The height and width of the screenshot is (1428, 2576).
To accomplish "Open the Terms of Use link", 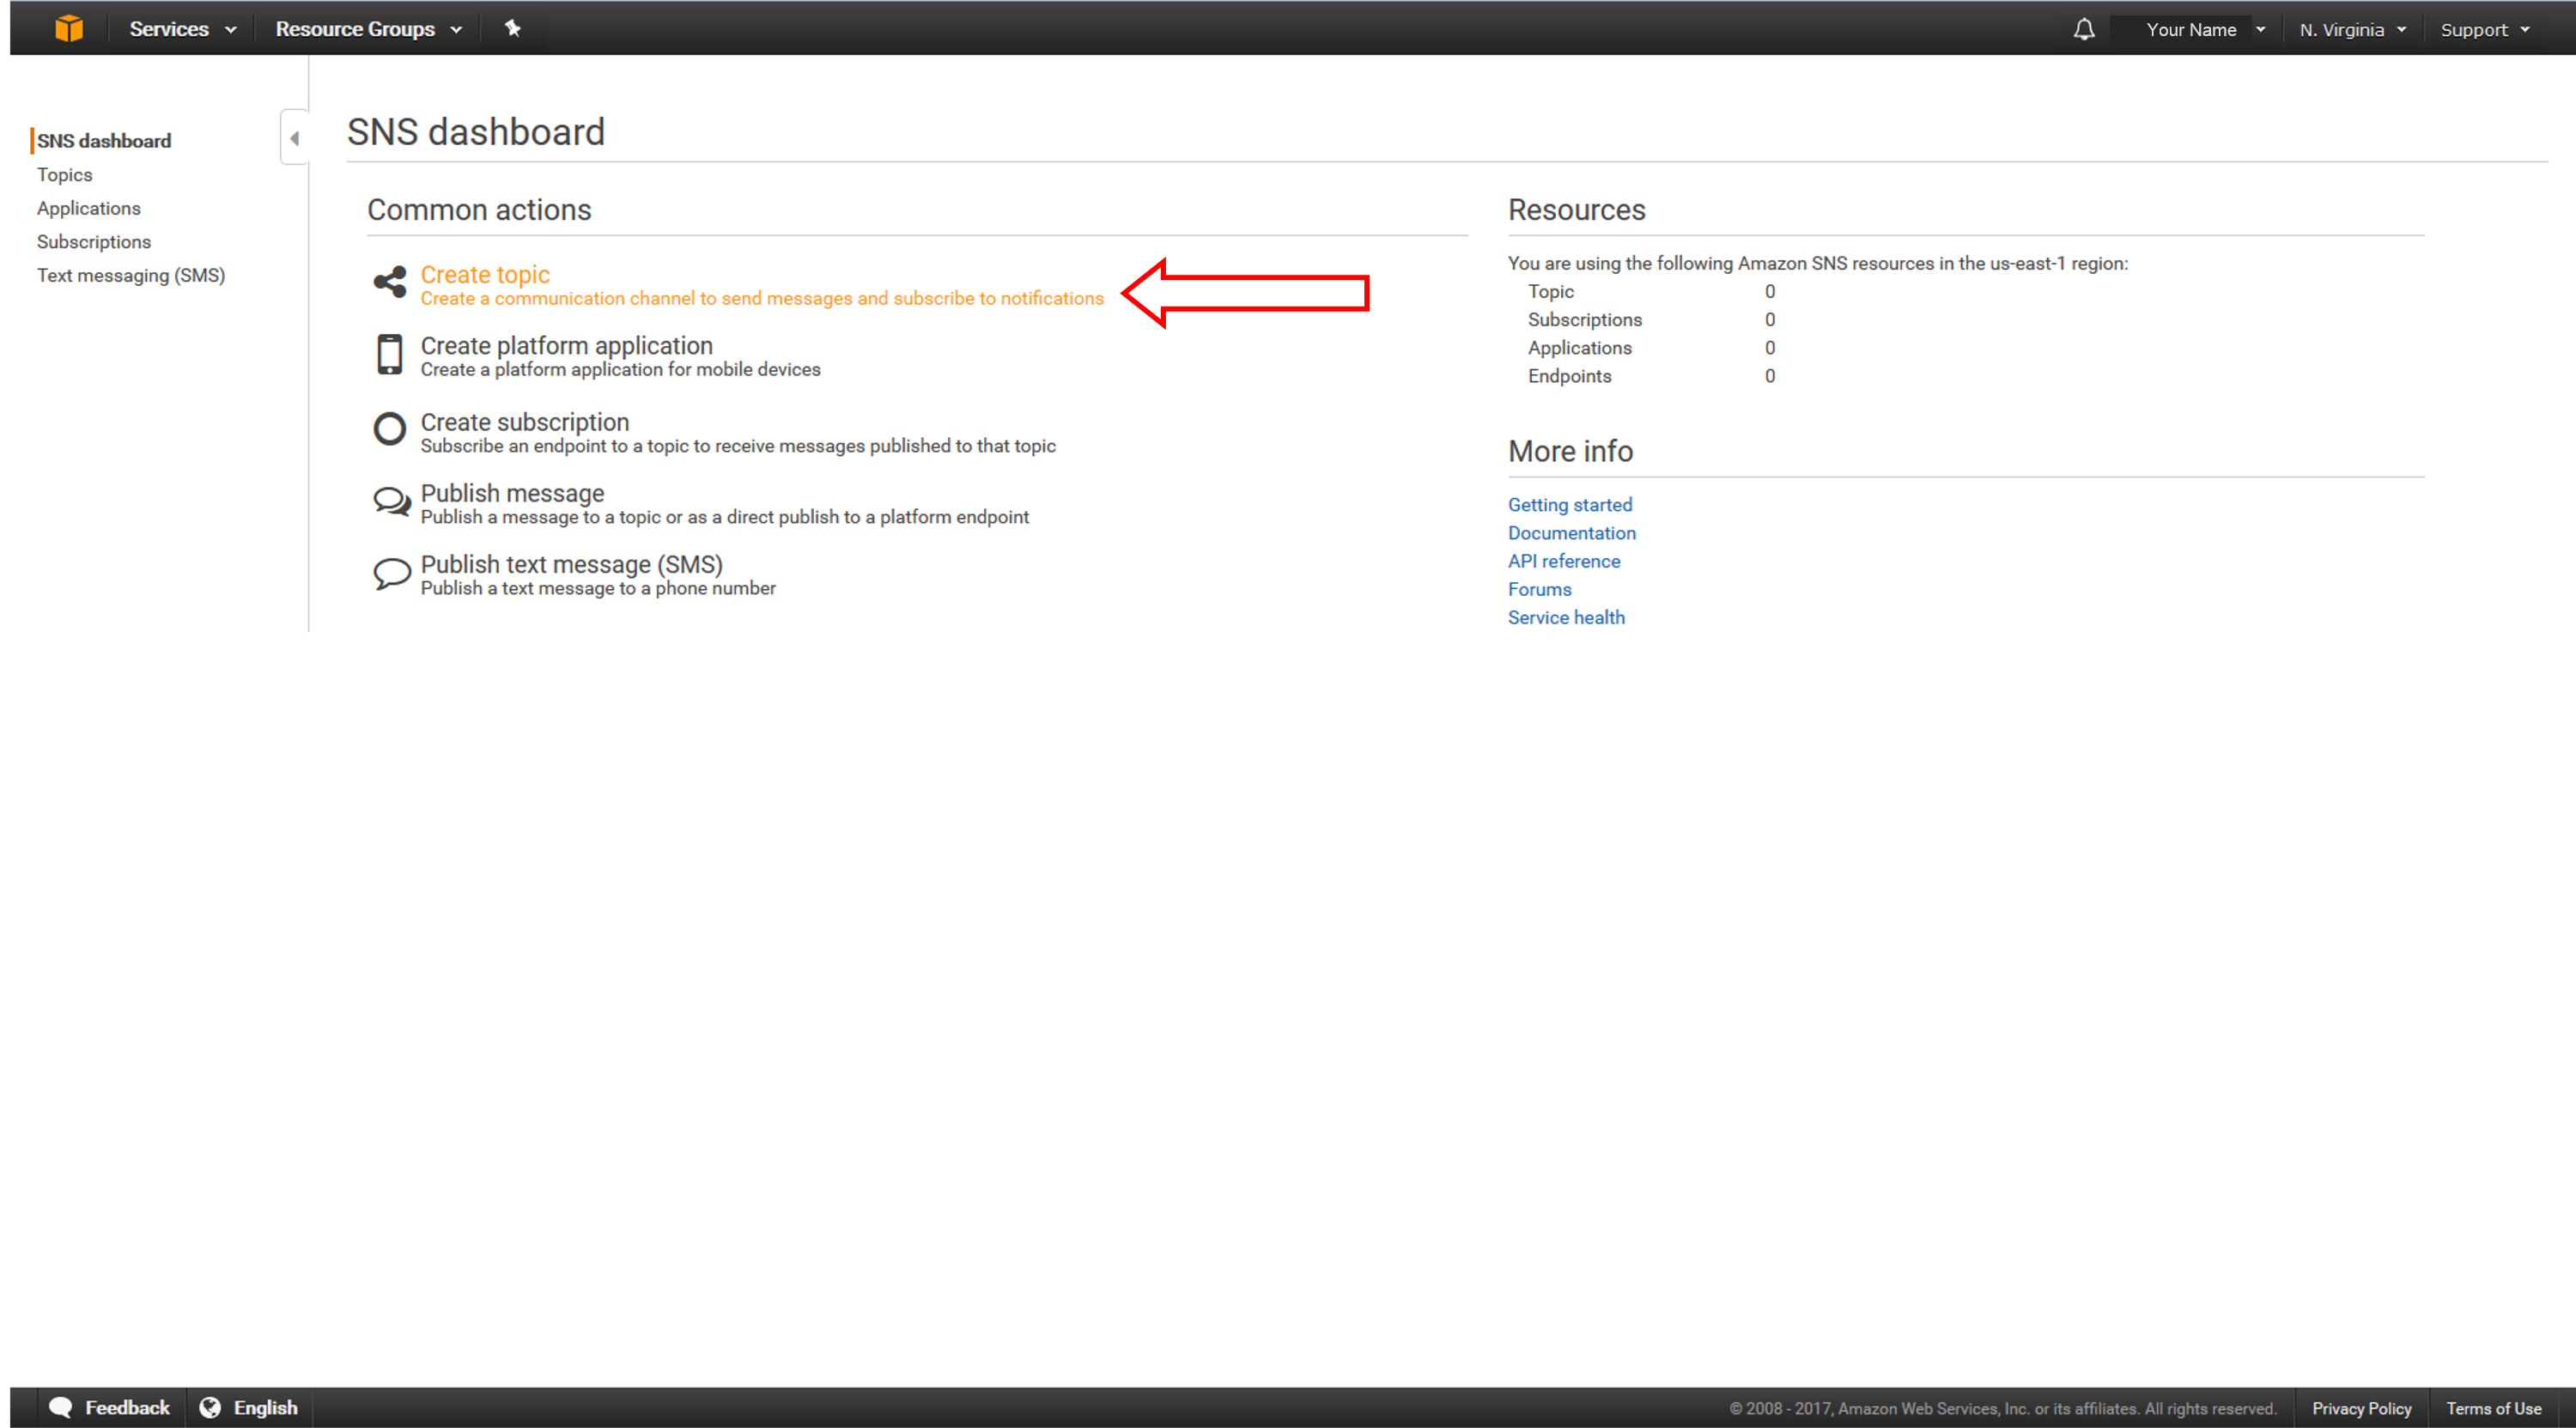I will tap(2493, 1408).
